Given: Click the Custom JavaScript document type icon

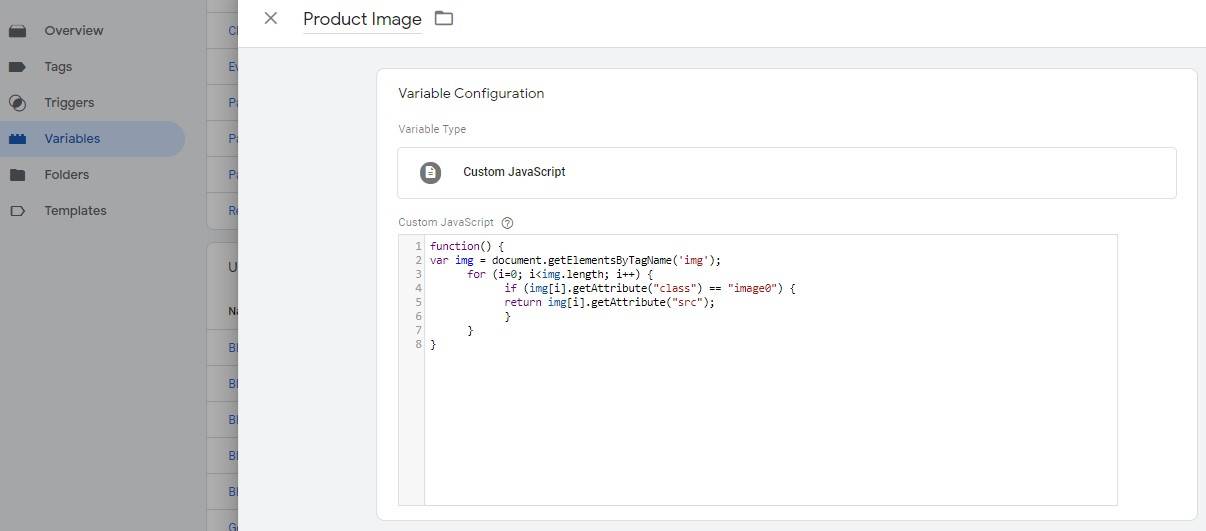Looking at the screenshot, I should click(x=430, y=173).
